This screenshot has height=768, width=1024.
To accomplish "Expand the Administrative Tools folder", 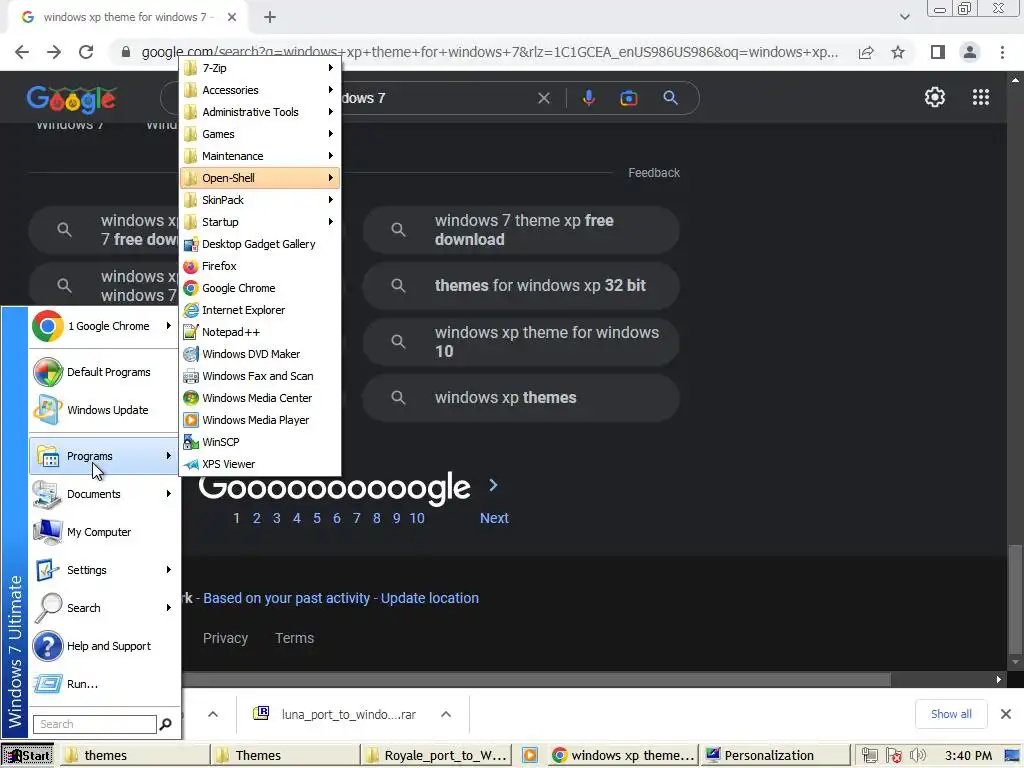I will (x=260, y=112).
